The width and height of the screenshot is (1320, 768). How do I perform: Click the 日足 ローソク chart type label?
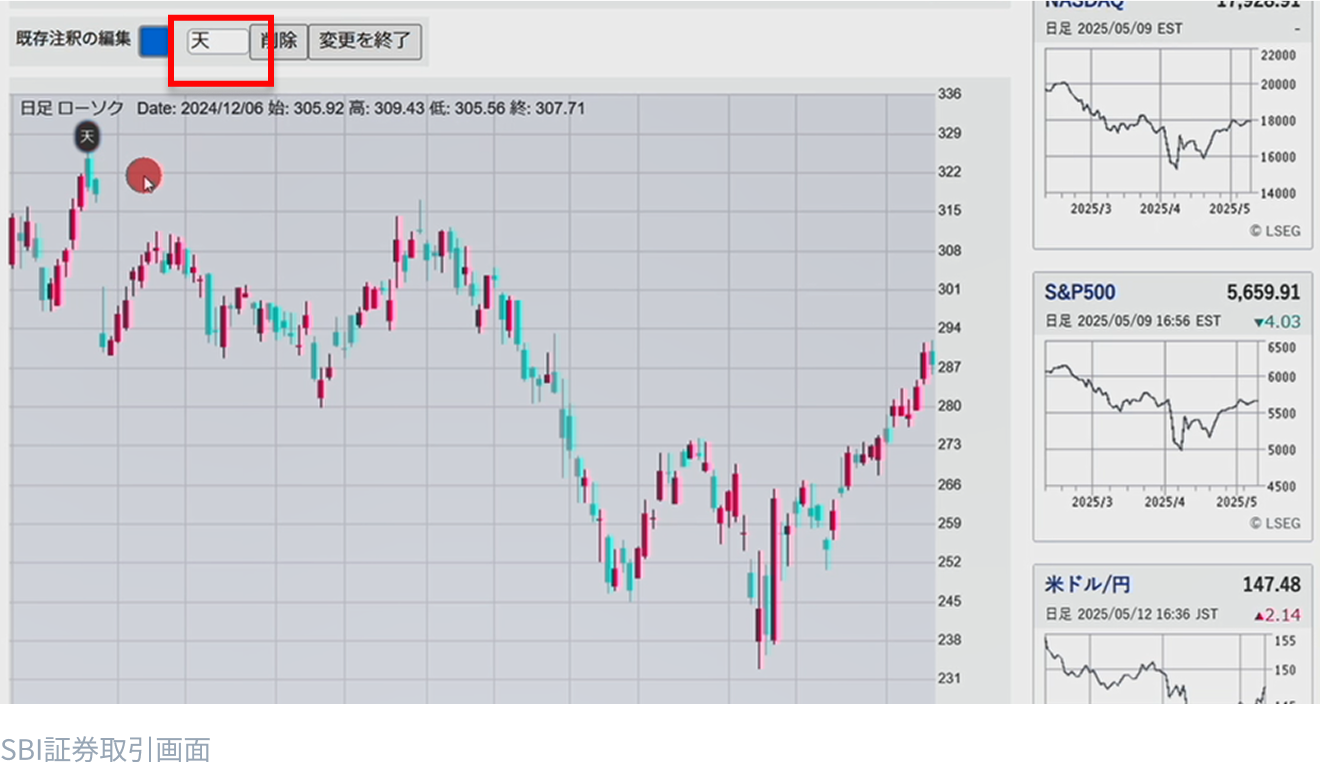(x=72, y=108)
